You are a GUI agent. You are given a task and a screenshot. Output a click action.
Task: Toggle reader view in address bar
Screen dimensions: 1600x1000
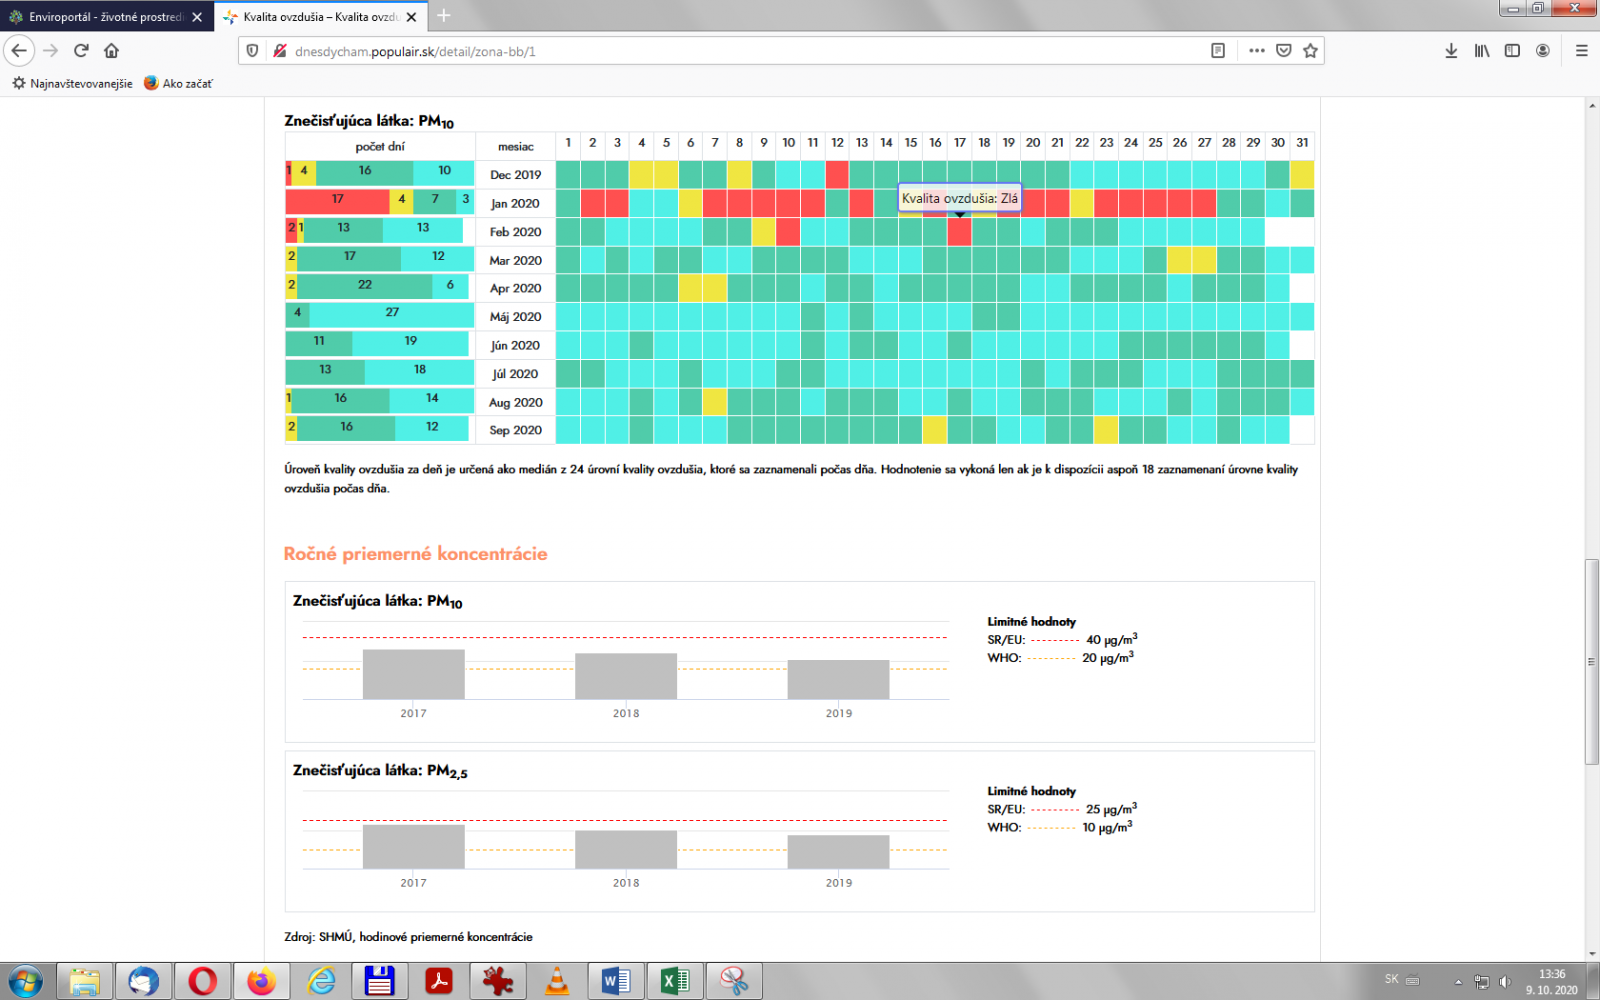coord(1218,51)
